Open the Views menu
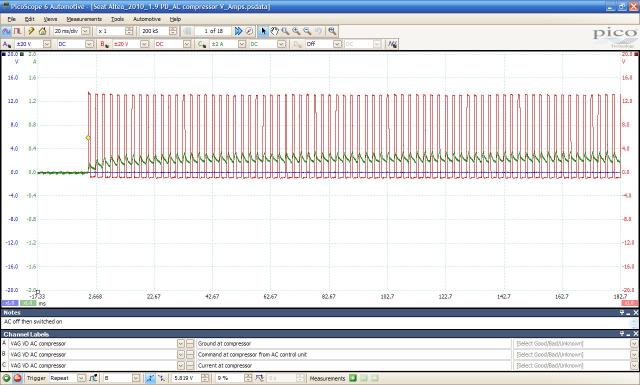This screenshot has height=385, width=640. 50,19
